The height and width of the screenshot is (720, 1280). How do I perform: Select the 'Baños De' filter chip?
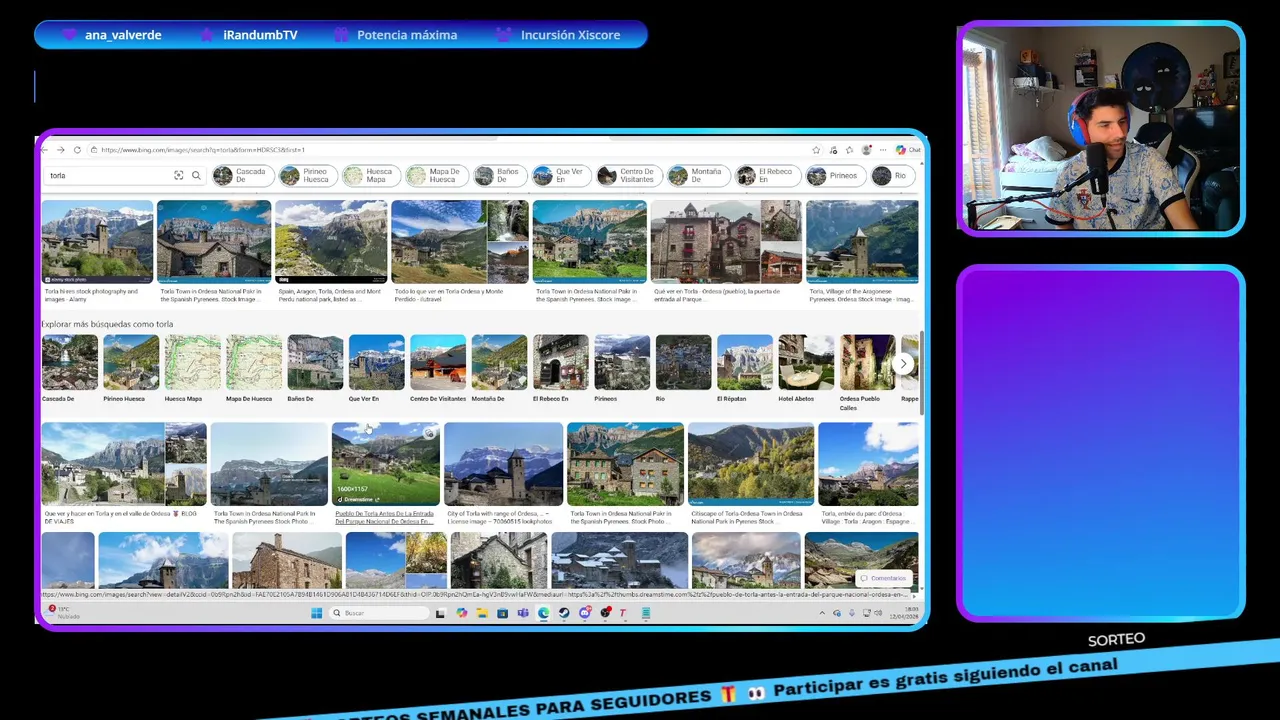coord(499,175)
